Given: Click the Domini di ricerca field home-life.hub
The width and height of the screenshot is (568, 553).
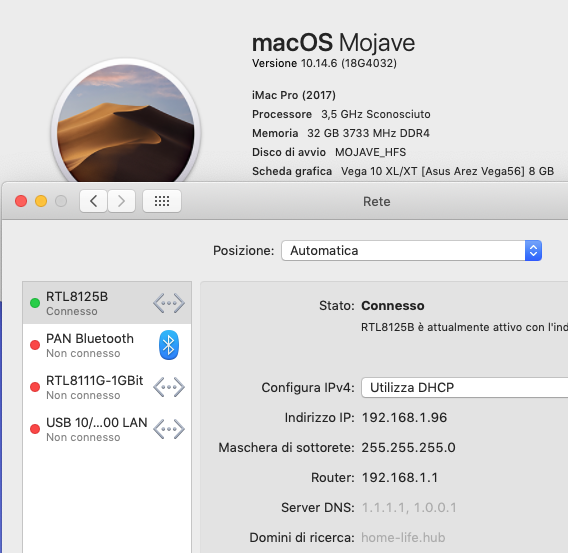Looking at the screenshot, I should pyautogui.click(x=403, y=537).
